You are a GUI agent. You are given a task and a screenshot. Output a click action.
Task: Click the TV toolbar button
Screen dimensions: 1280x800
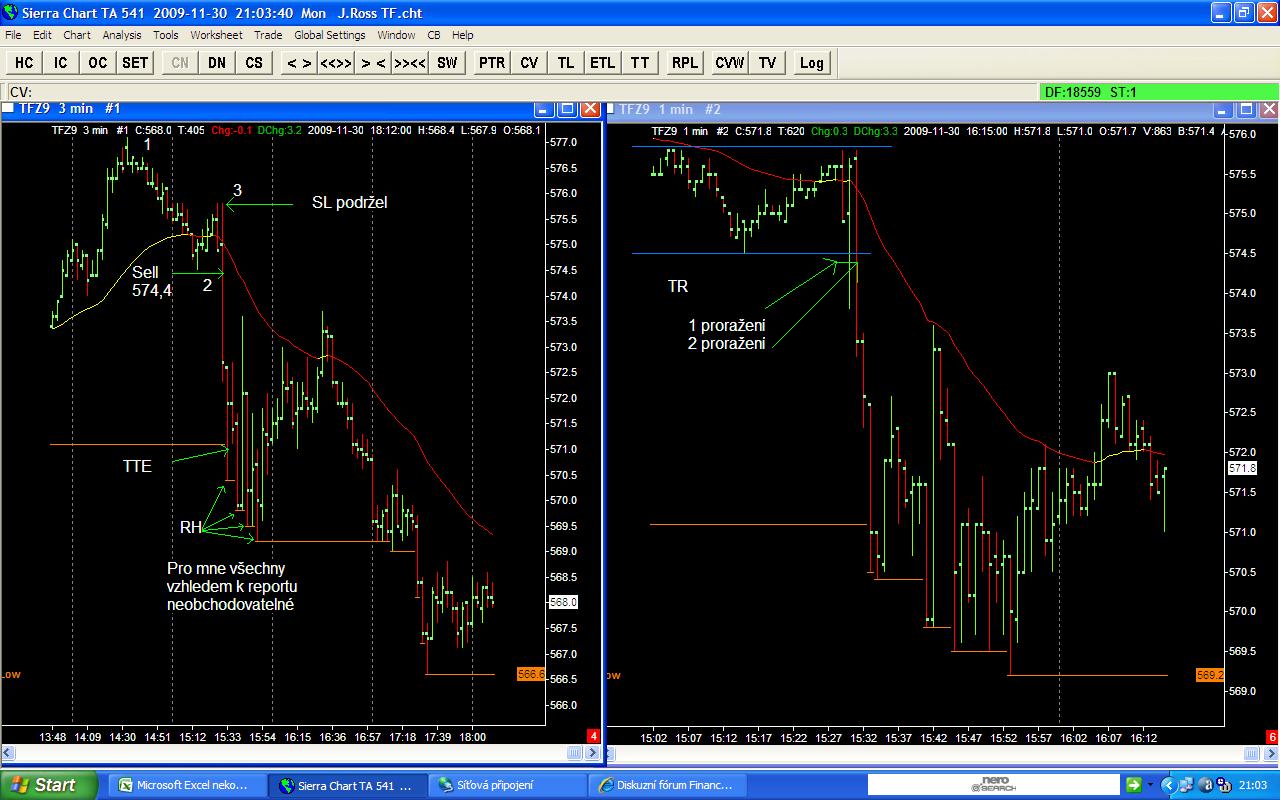[767, 63]
